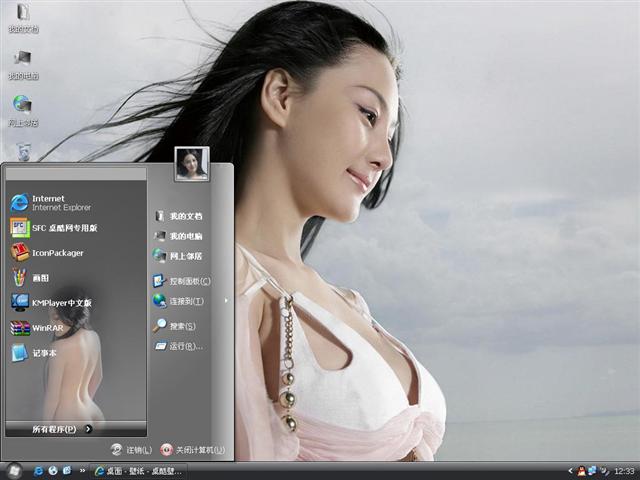Click 我的电脑 in Start menu right pane
The height and width of the screenshot is (480, 640).
tap(178, 236)
